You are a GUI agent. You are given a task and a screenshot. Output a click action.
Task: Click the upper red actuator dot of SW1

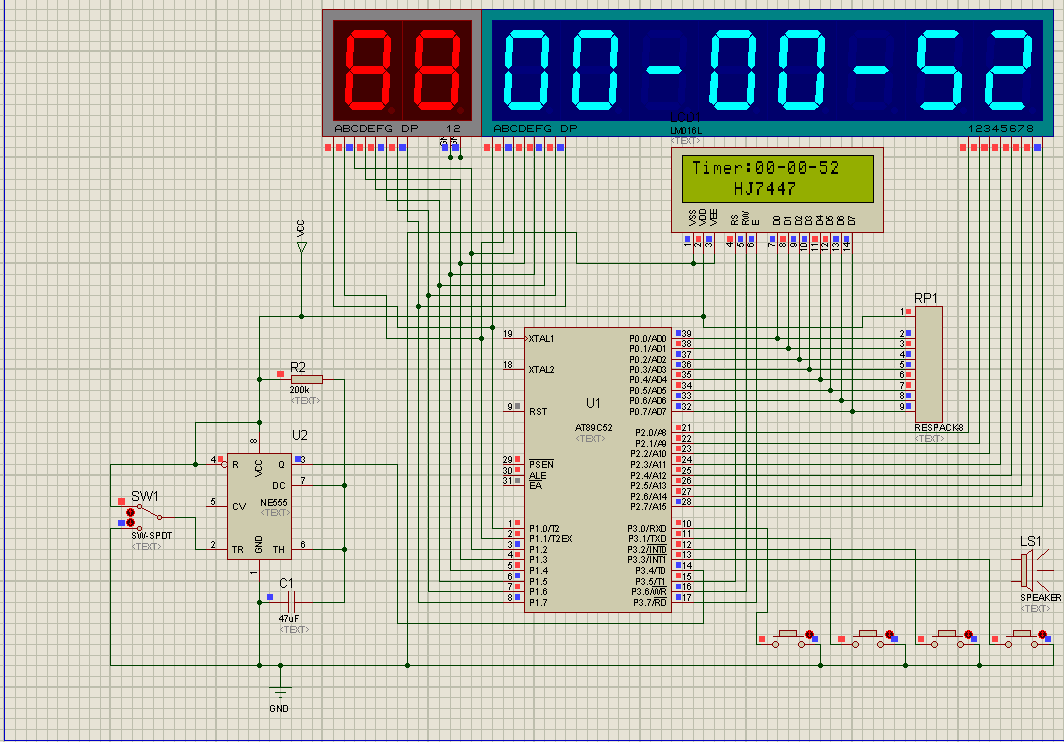click(130, 511)
